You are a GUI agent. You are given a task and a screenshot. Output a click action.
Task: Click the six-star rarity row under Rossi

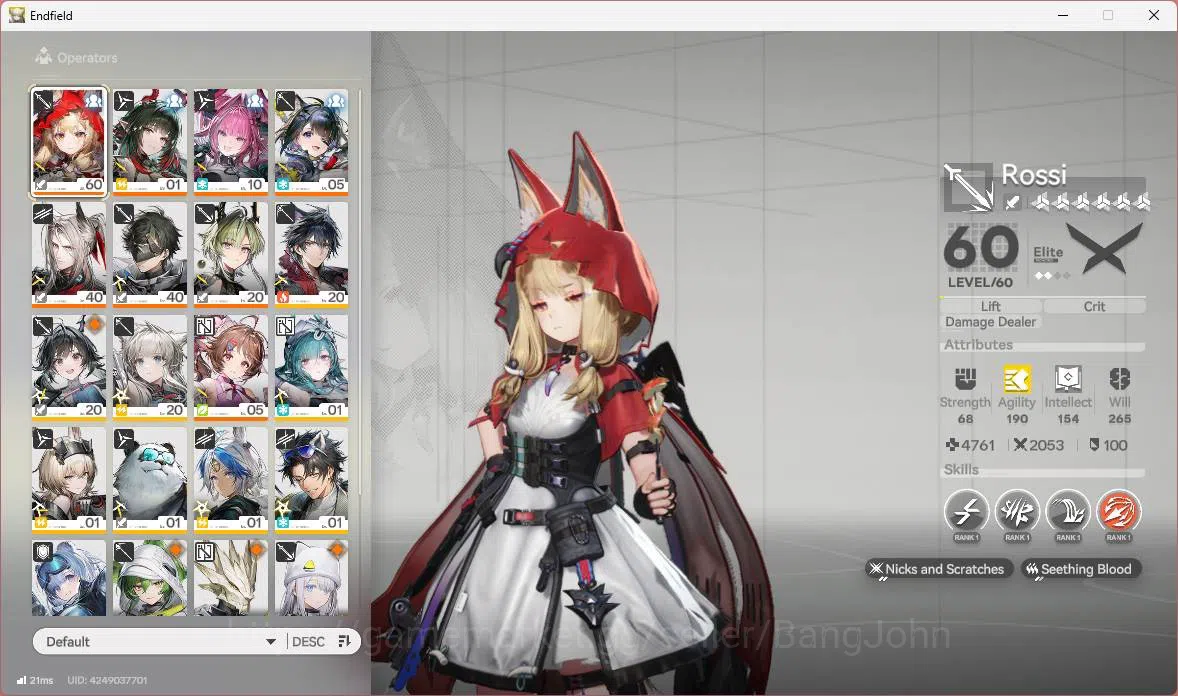pyautogui.click(x=1091, y=201)
